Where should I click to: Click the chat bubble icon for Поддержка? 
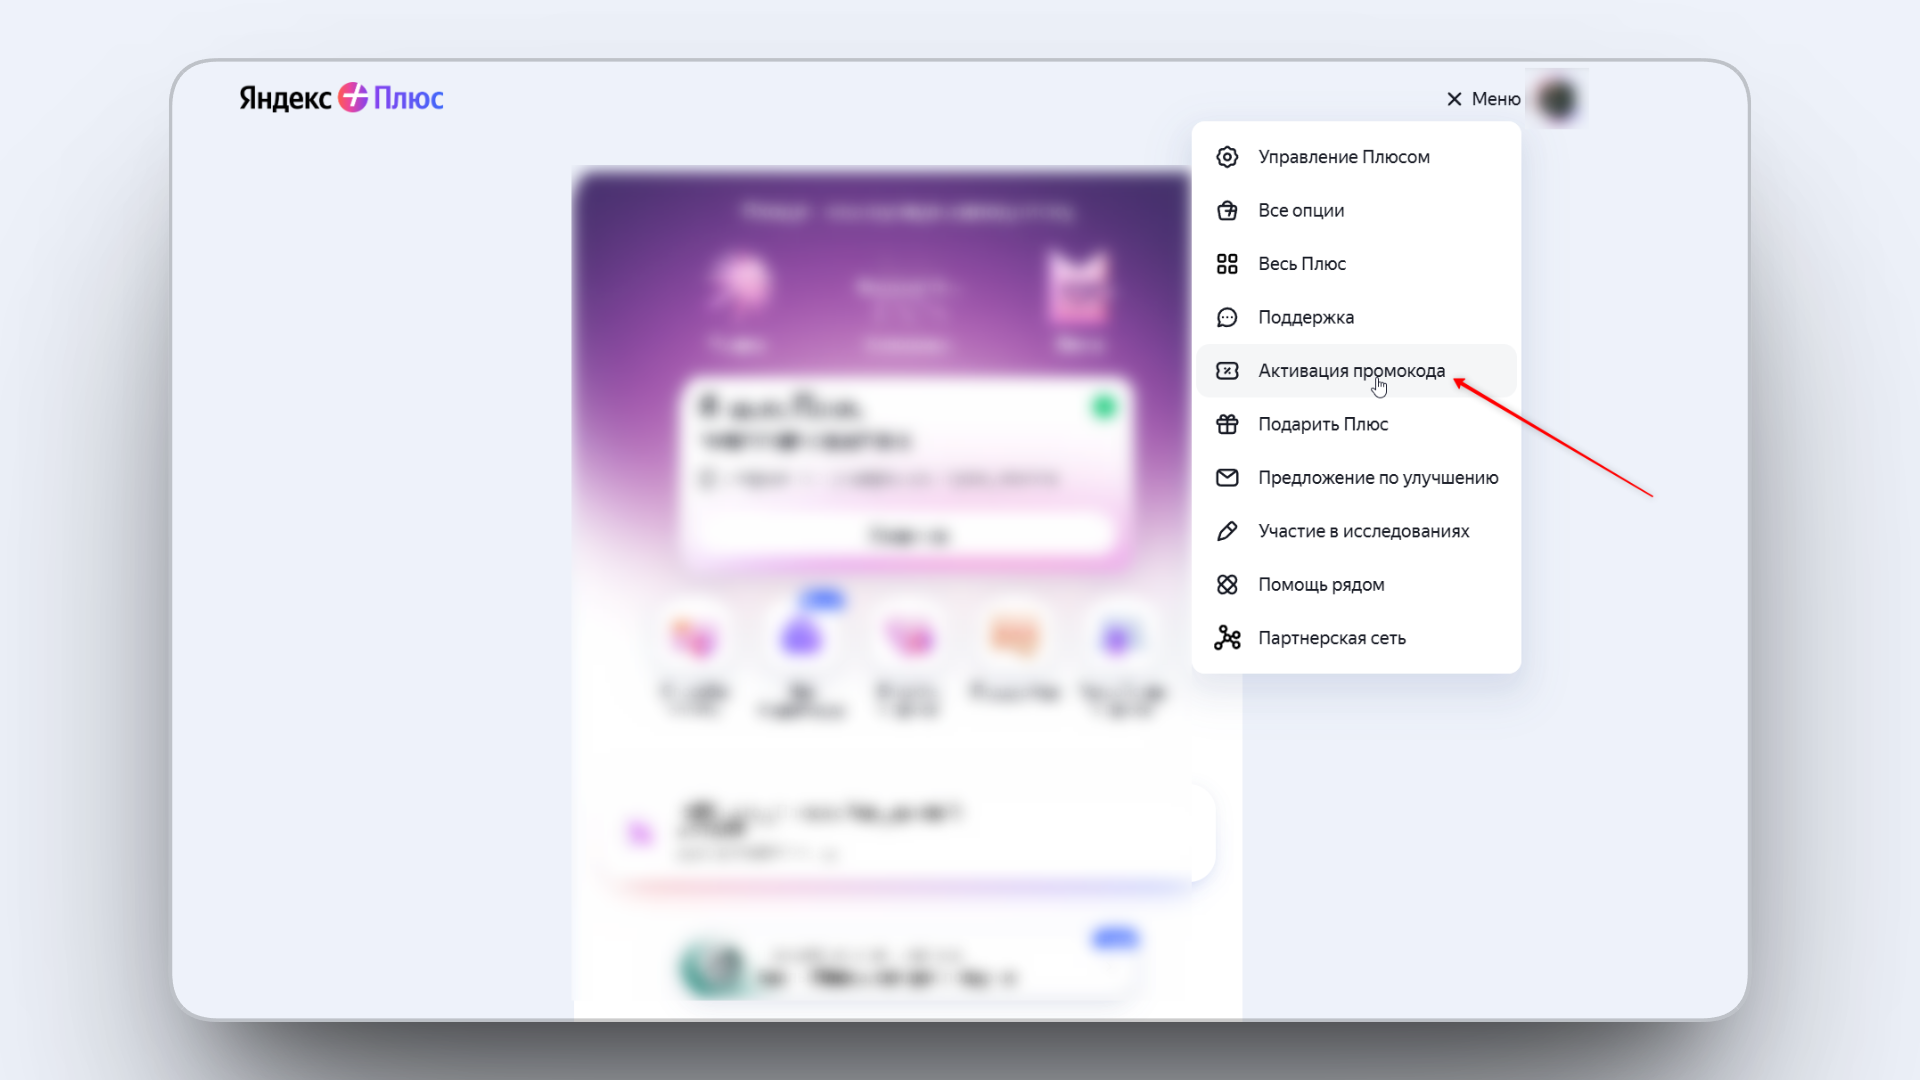point(1227,317)
